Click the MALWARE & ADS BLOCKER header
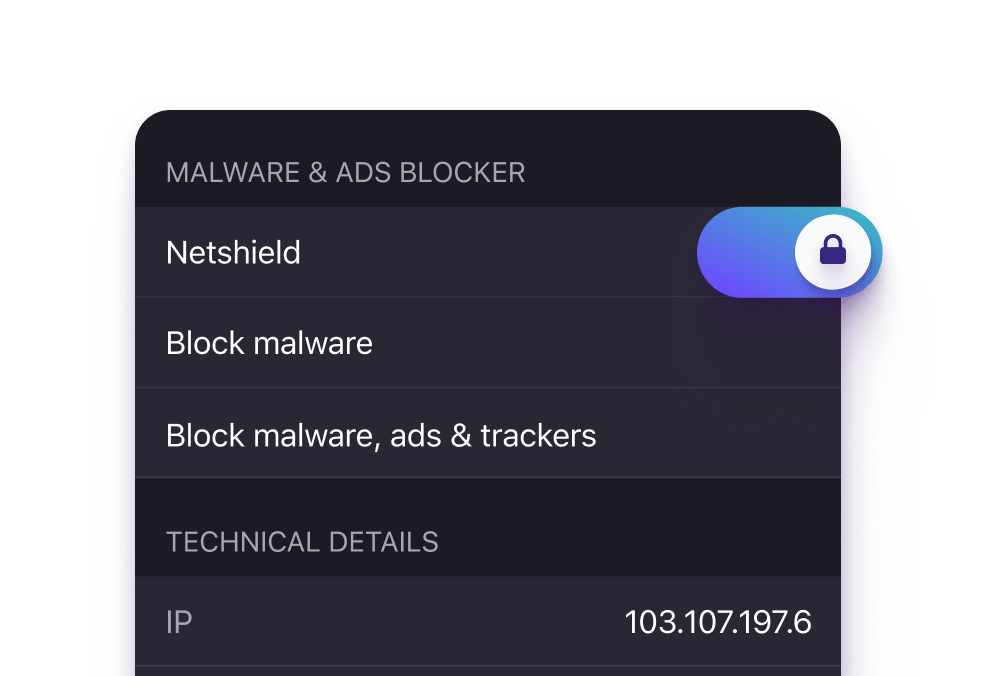Image resolution: width=989 pixels, height=676 pixels. [345, 172]
